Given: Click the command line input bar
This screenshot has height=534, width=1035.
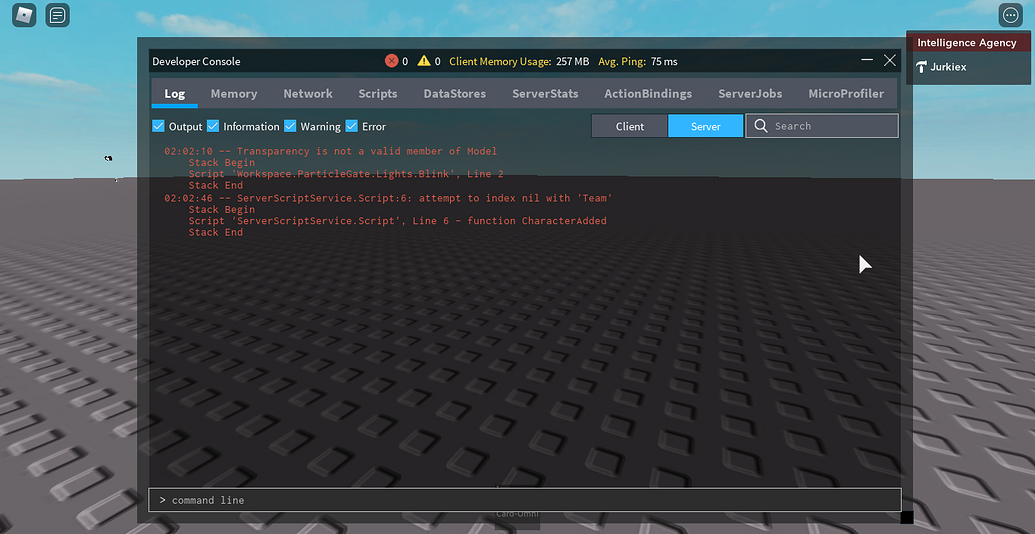Looking at the screenshot, I should pyautogui.click(x=525, y=500).
